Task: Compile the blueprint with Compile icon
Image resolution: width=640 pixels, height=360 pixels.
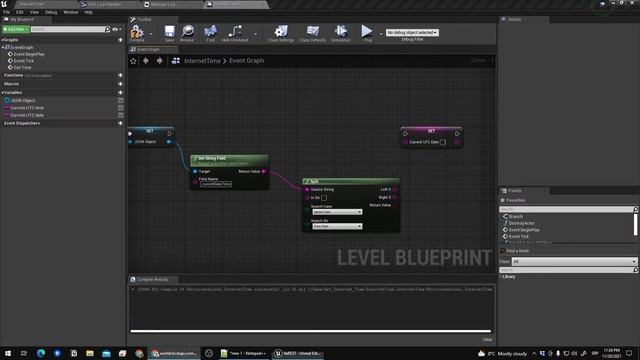Action: pos(137,33)
